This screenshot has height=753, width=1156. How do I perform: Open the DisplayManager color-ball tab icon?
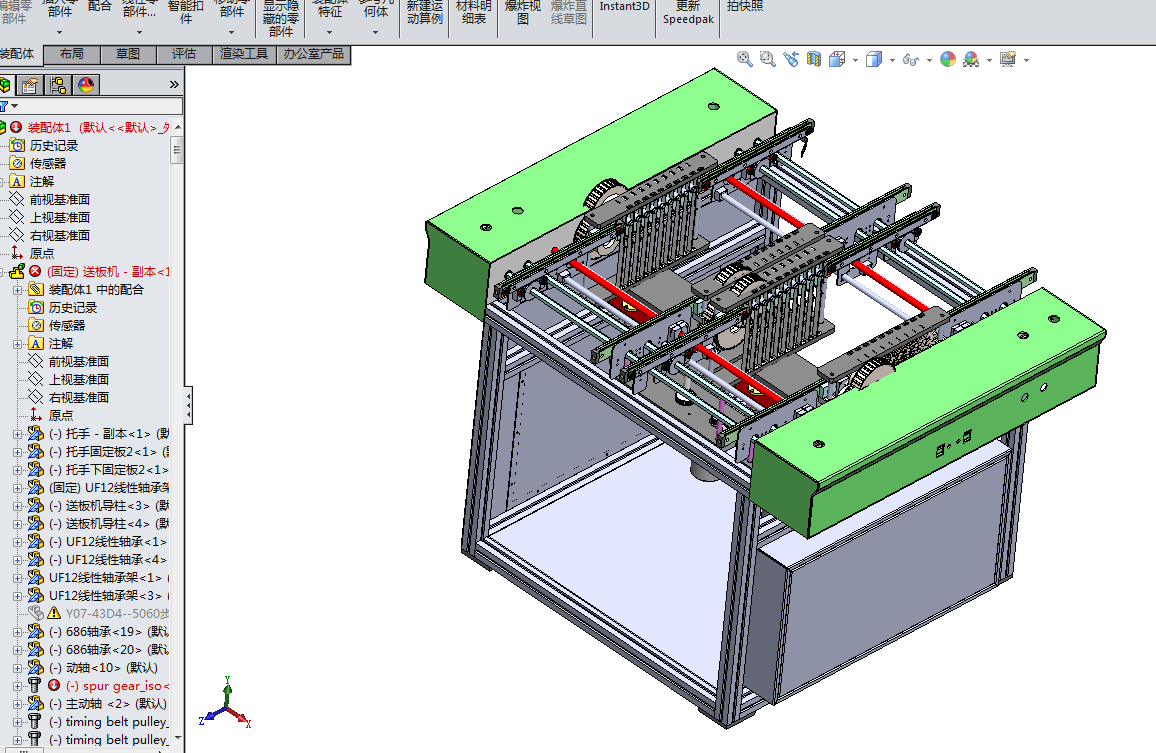(86, 85)
